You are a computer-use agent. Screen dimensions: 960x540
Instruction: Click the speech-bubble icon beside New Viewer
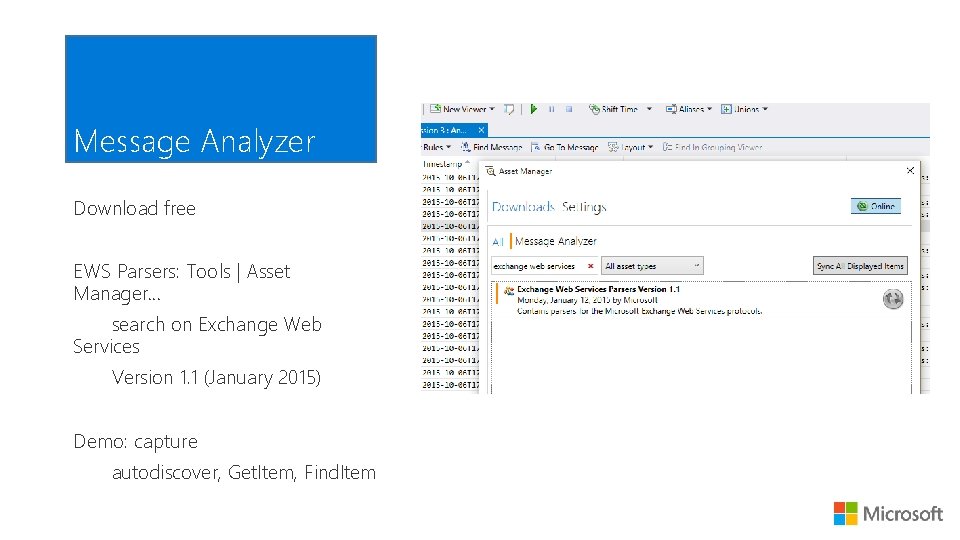pyautogui.click(x=509, y=110)
